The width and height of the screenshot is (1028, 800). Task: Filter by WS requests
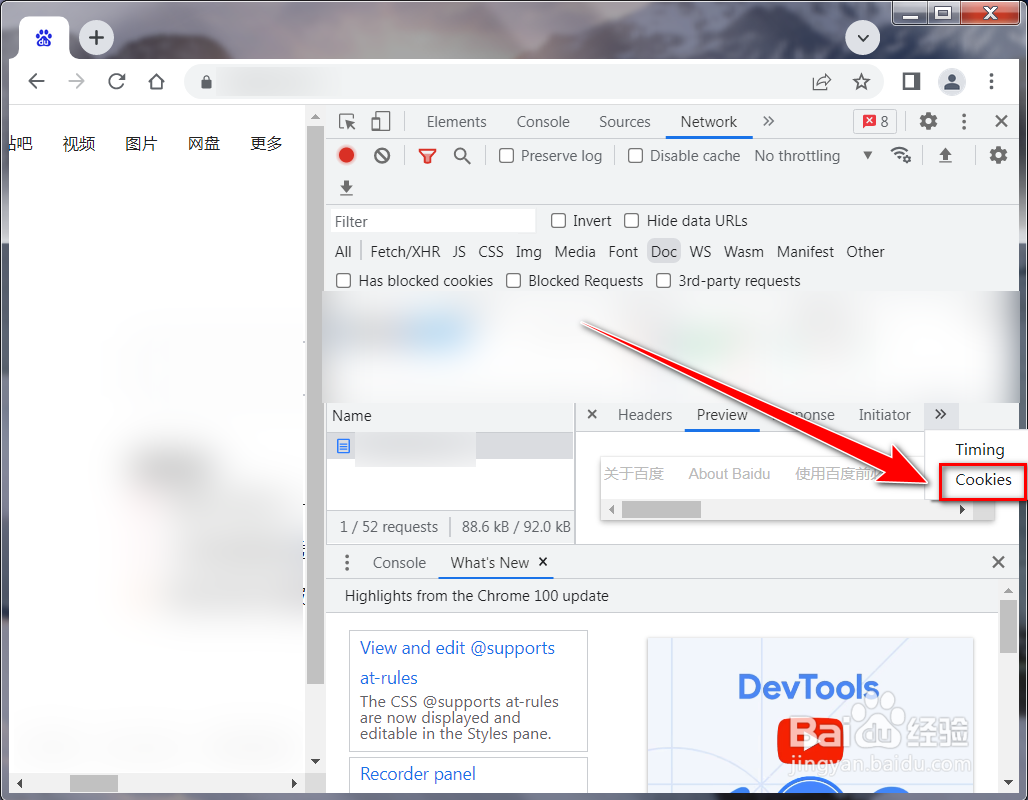(700, 252)
